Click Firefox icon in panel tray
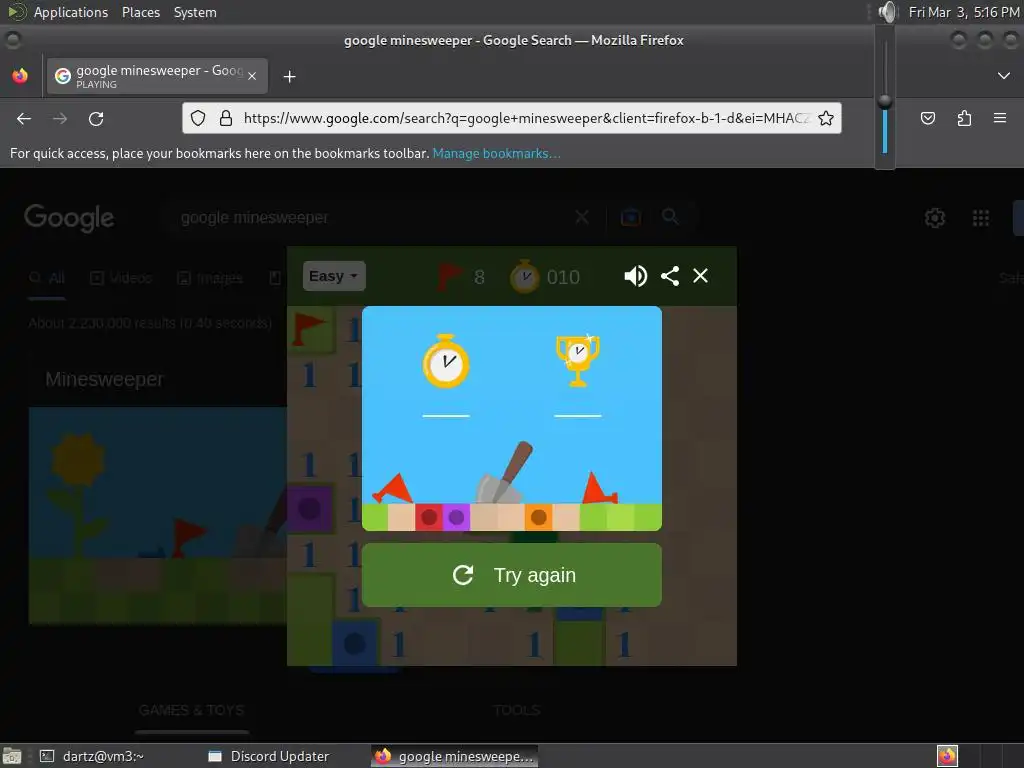 coord(947,756)
